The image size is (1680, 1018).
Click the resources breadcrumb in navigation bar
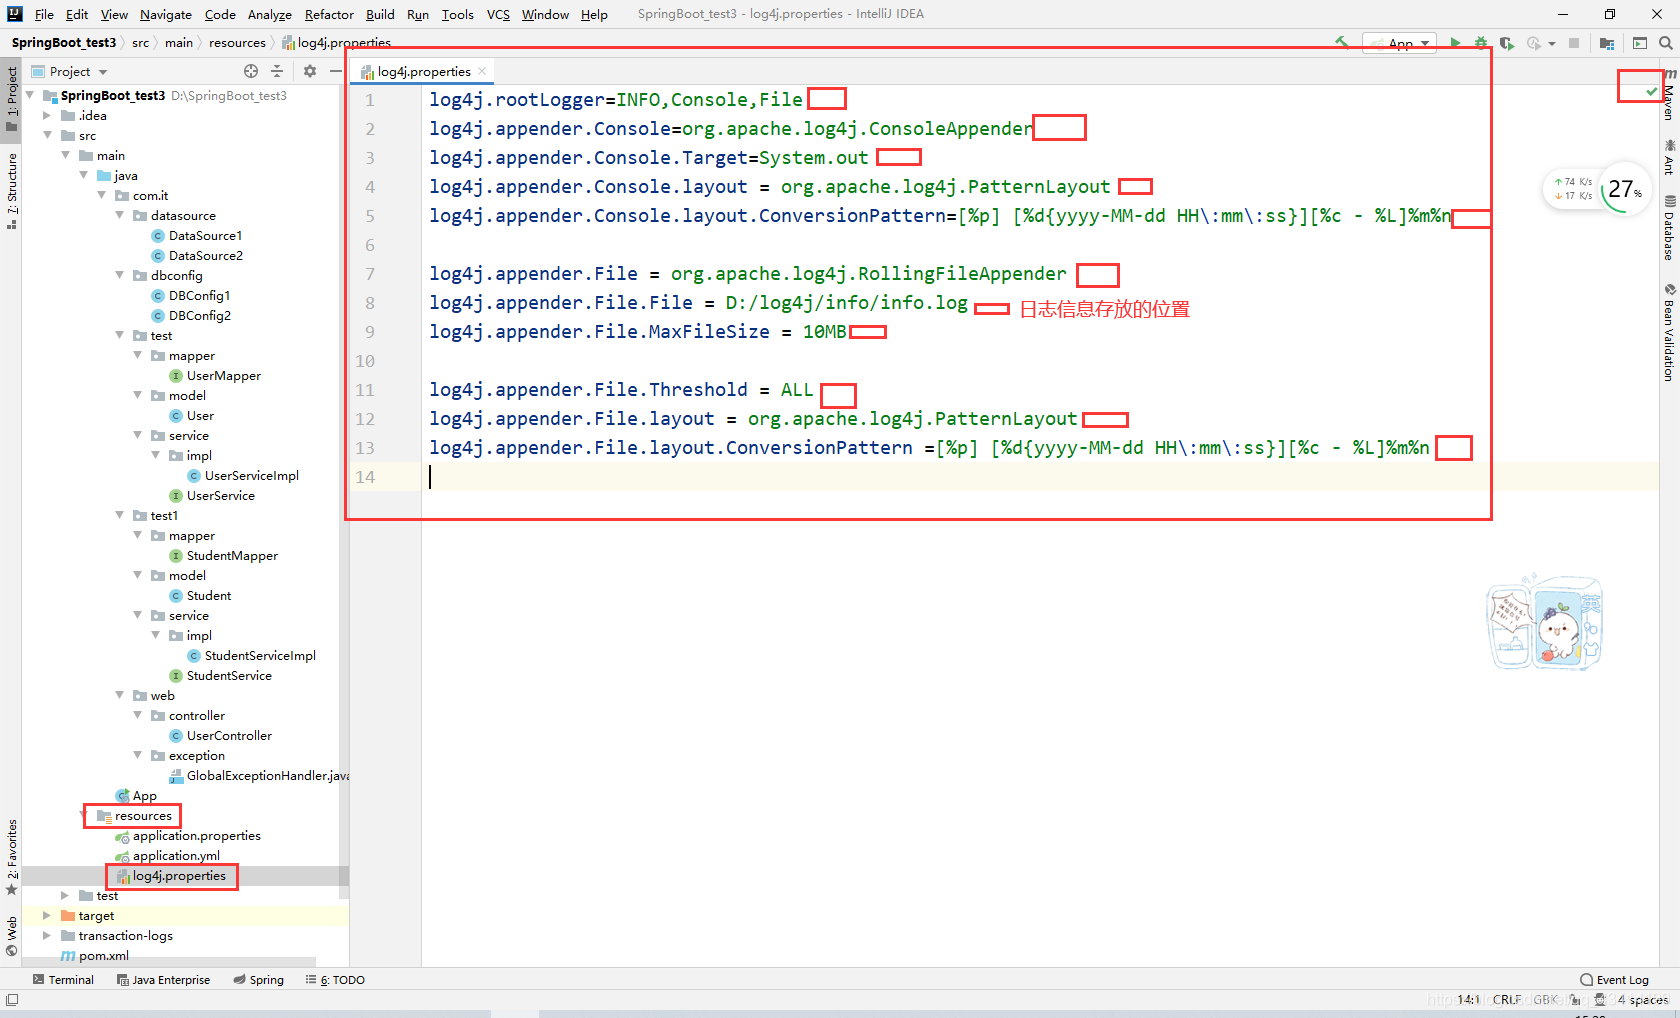[x=237, y=42]
